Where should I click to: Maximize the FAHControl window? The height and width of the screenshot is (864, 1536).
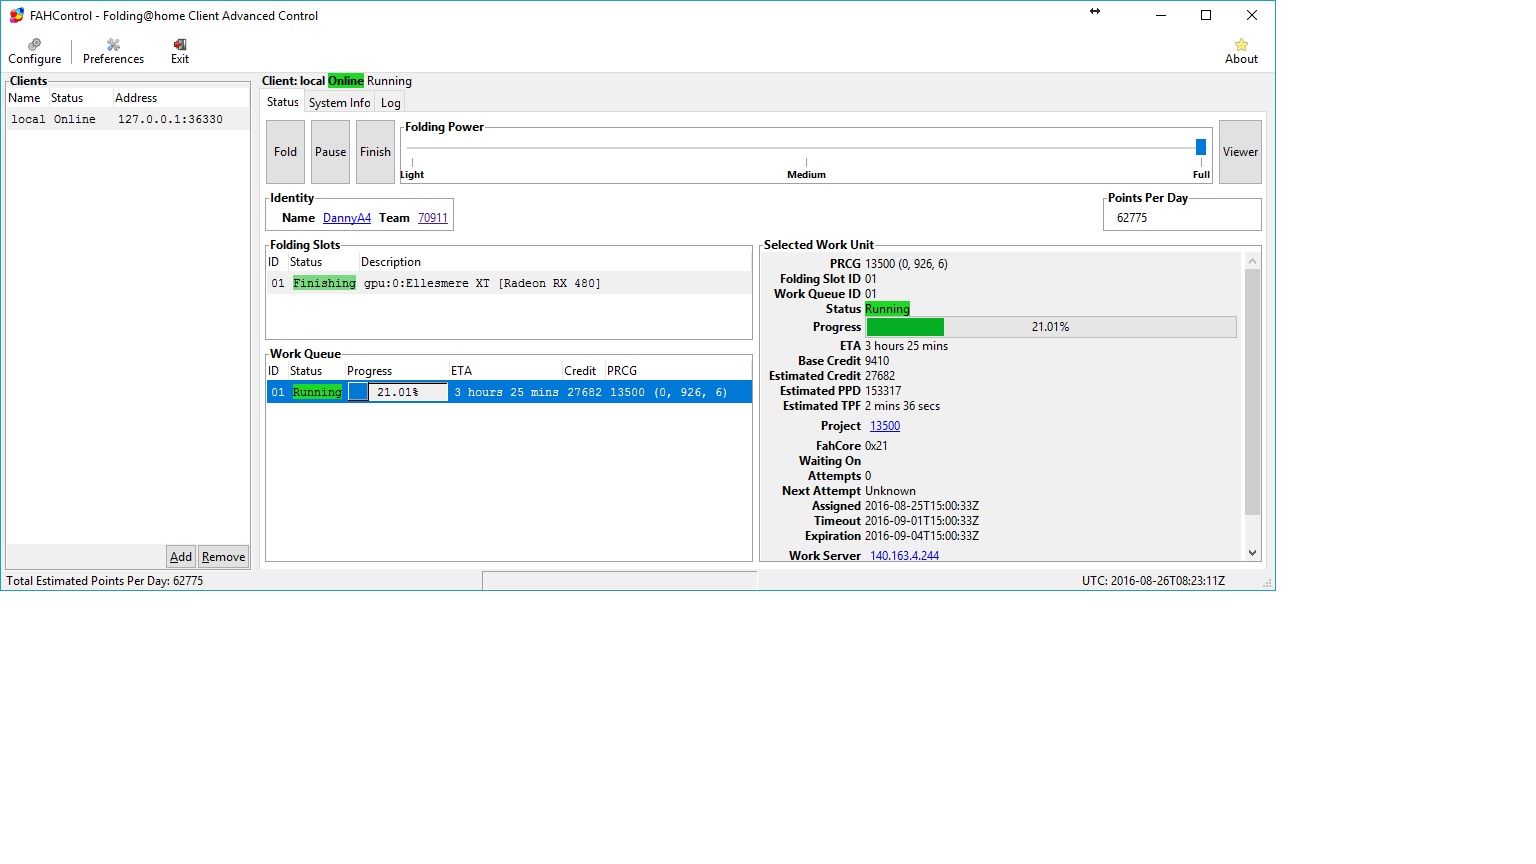tap(1206, 15)
